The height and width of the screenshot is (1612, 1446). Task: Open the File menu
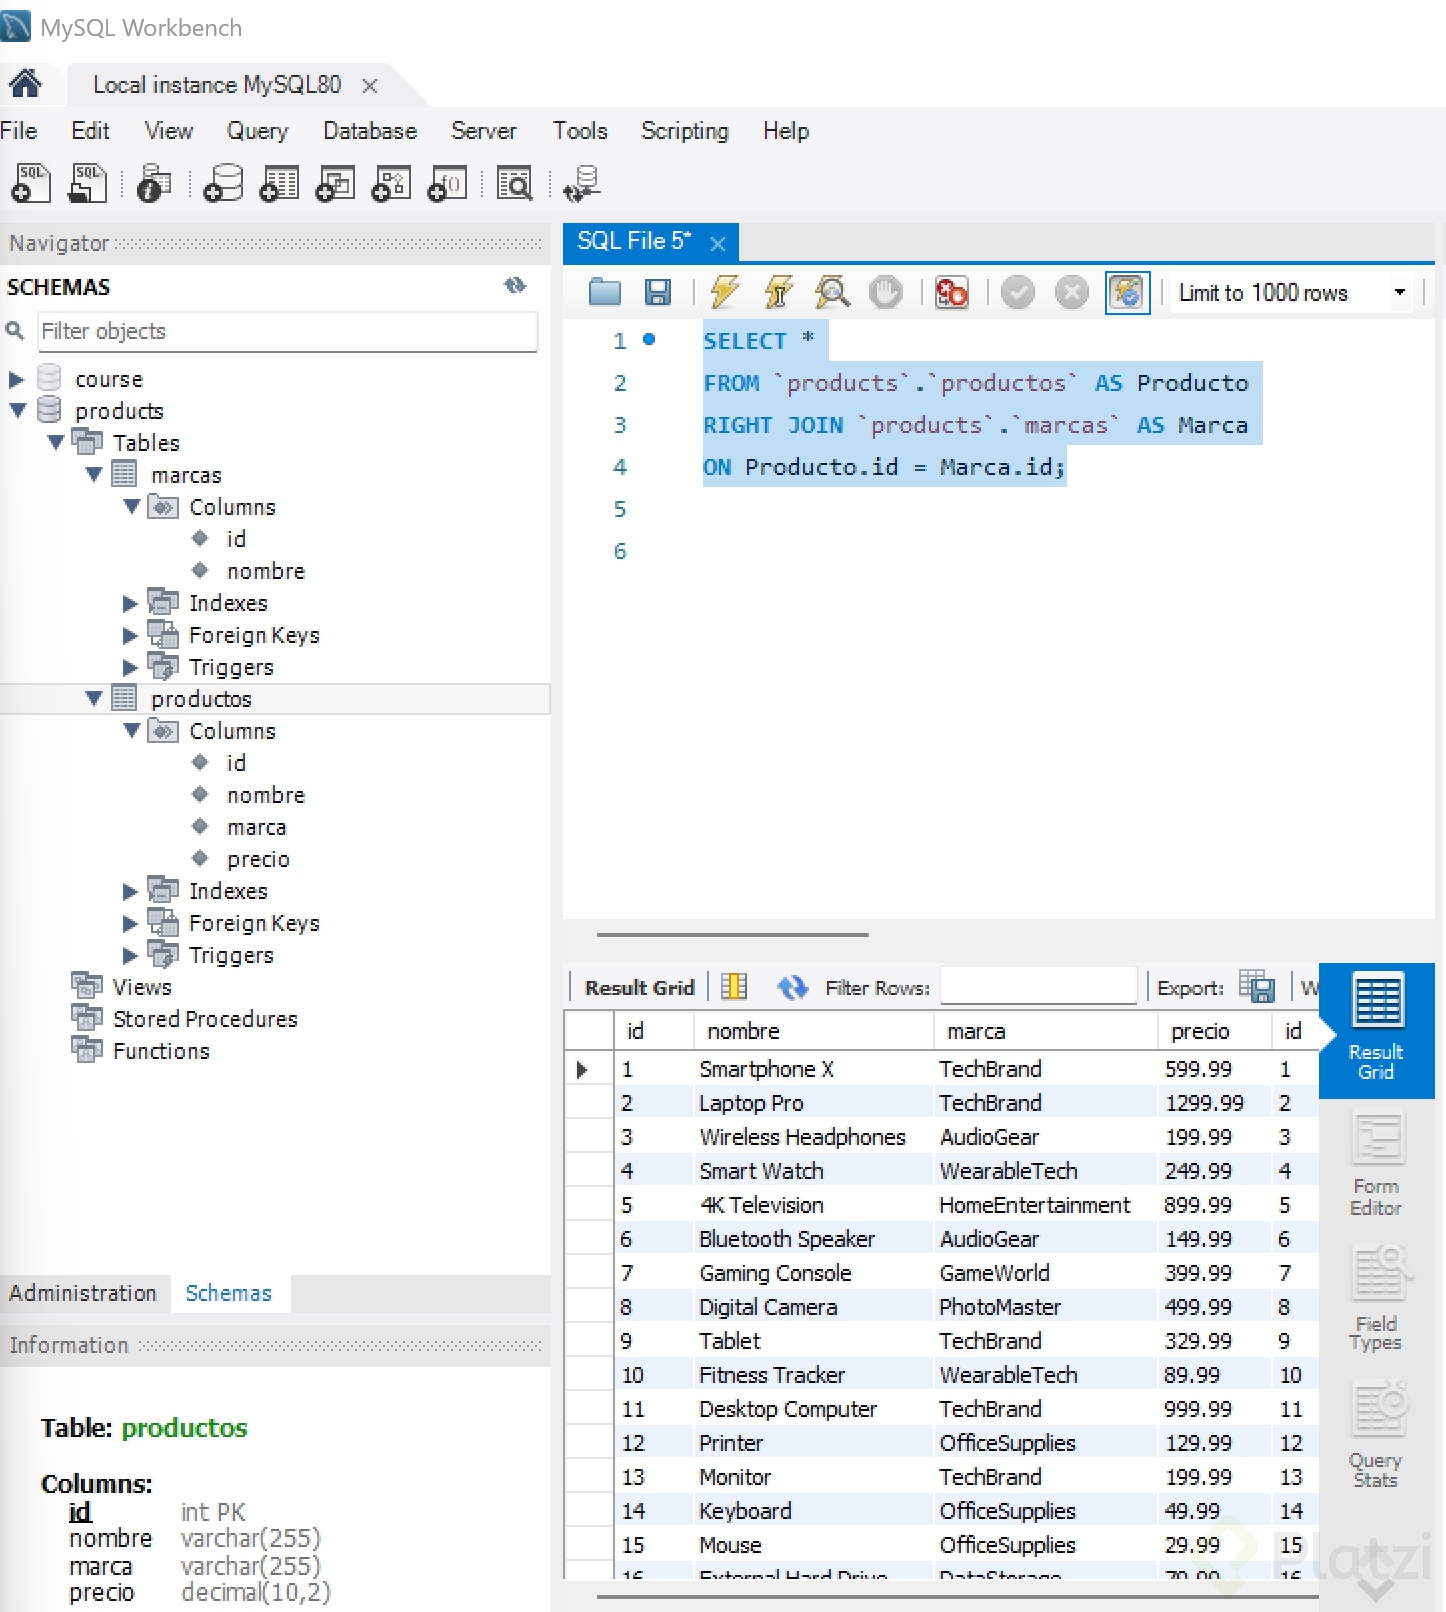19,131
